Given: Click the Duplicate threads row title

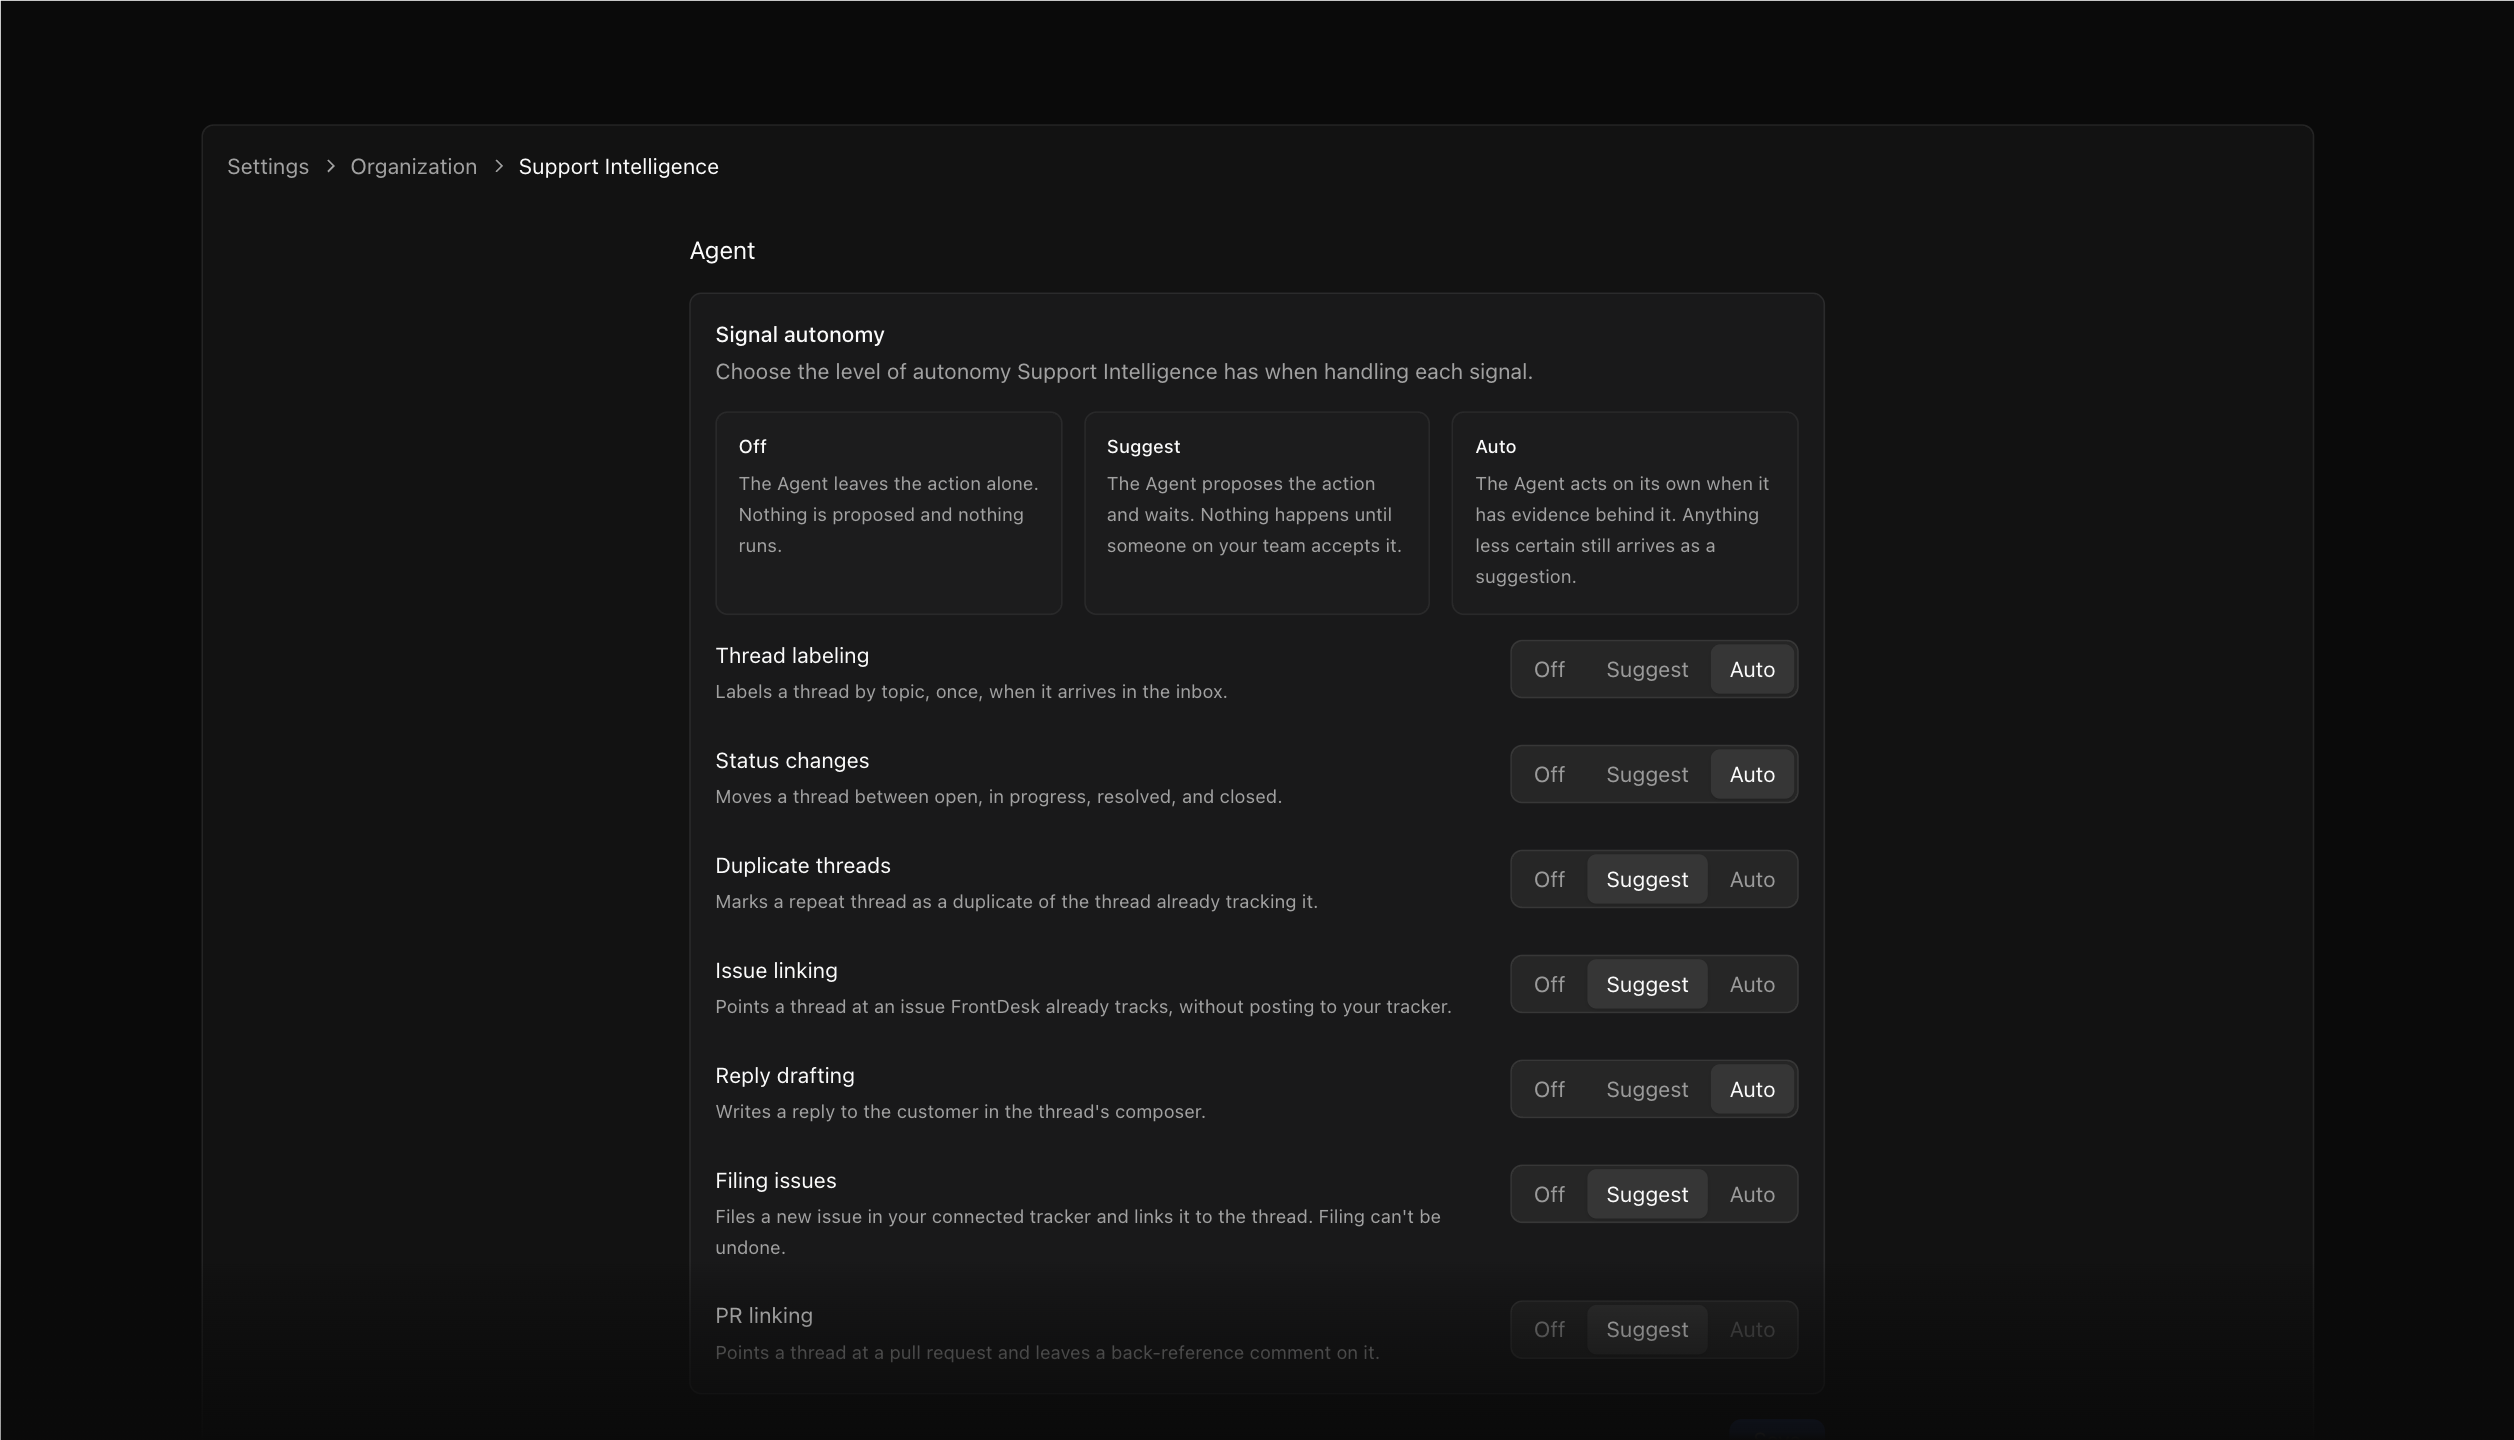Looking at the screenshot, I should coord(803,866).
